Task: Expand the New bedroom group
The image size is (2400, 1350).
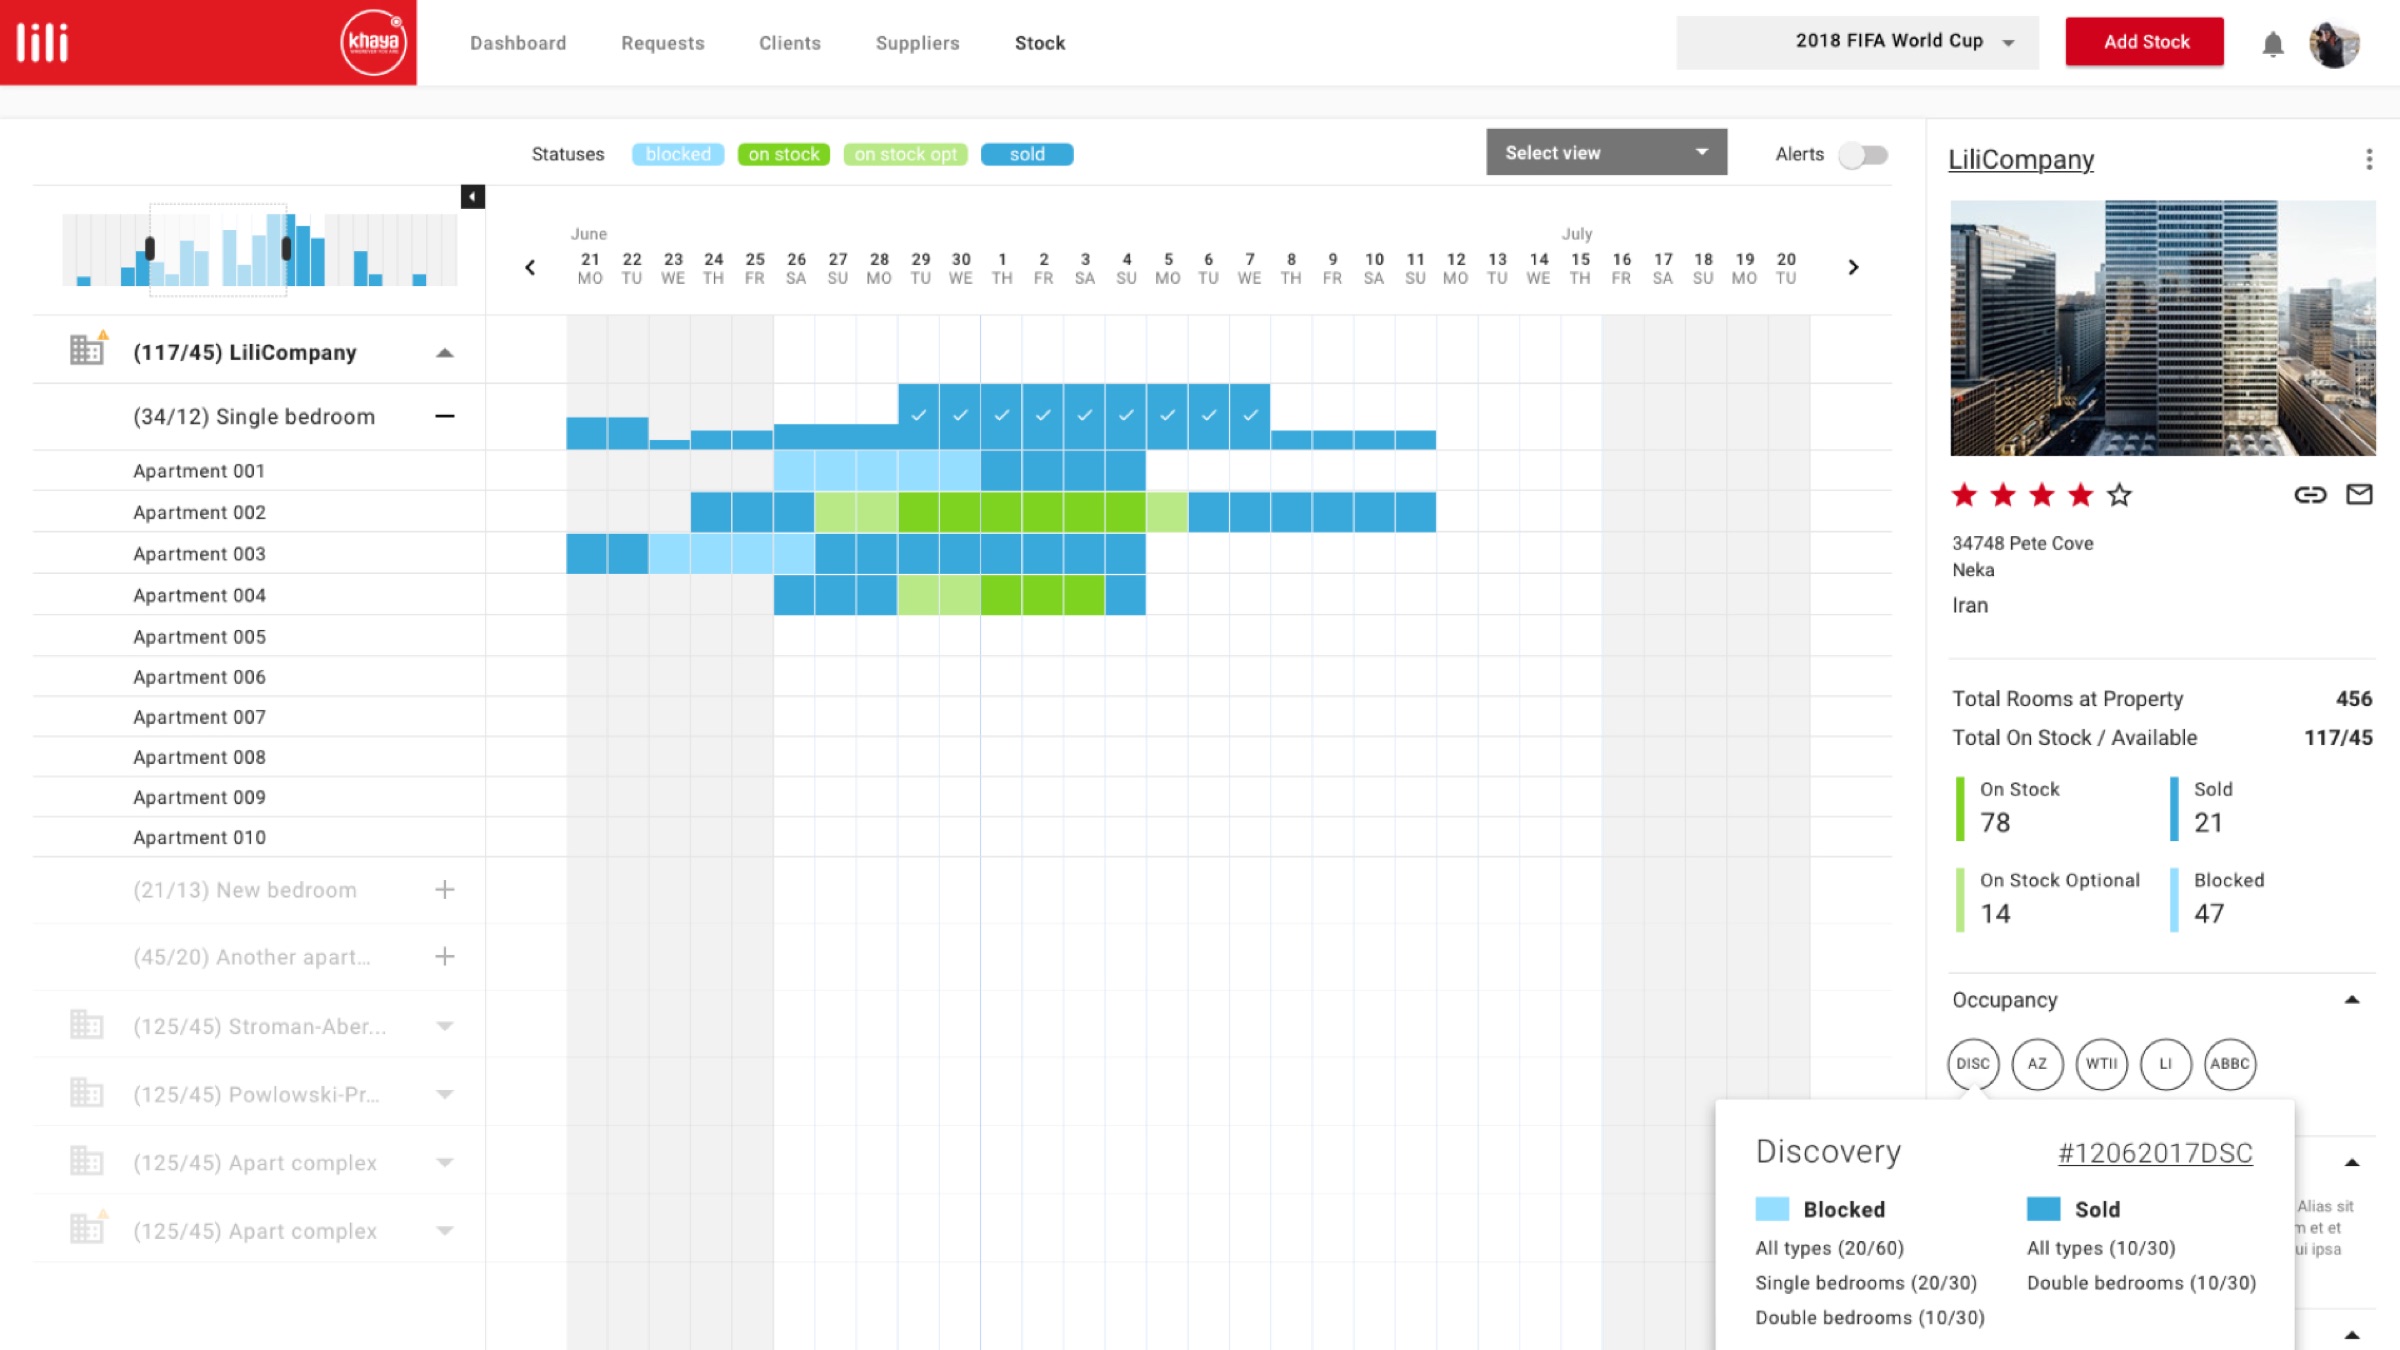Action: pyautogui.click(x=445, y=890)
